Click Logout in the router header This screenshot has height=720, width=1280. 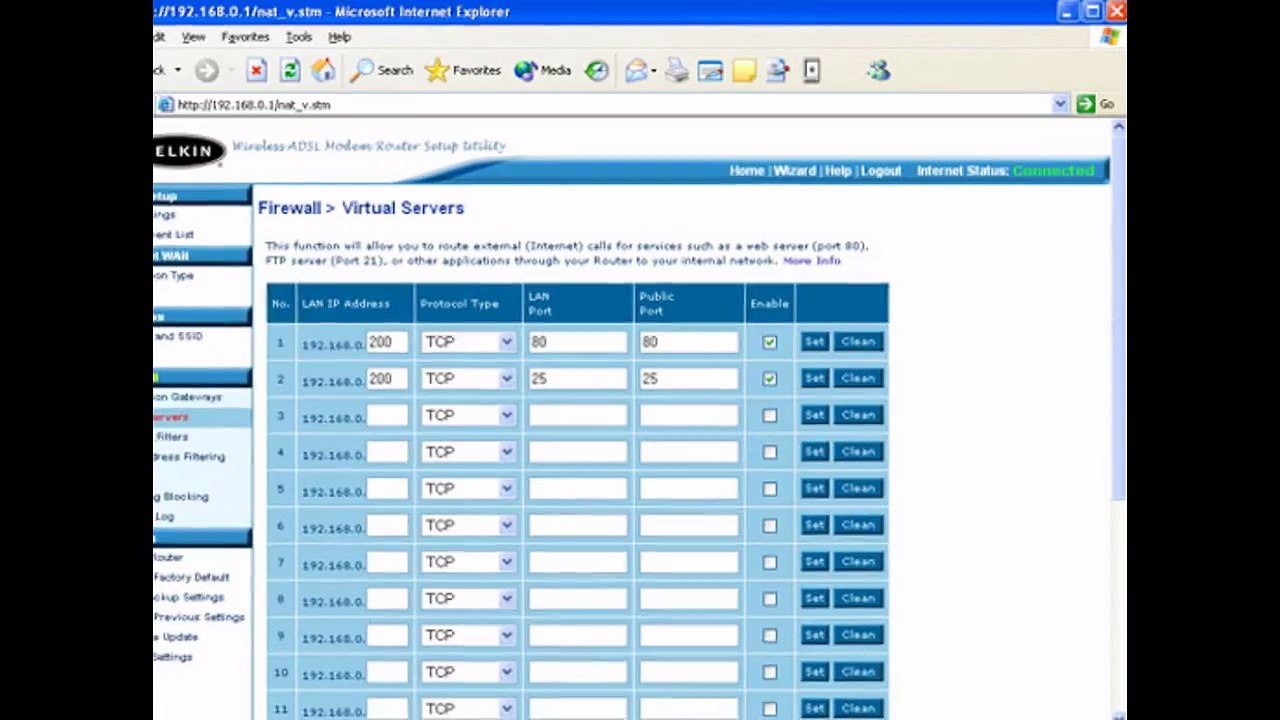[881, 171]
